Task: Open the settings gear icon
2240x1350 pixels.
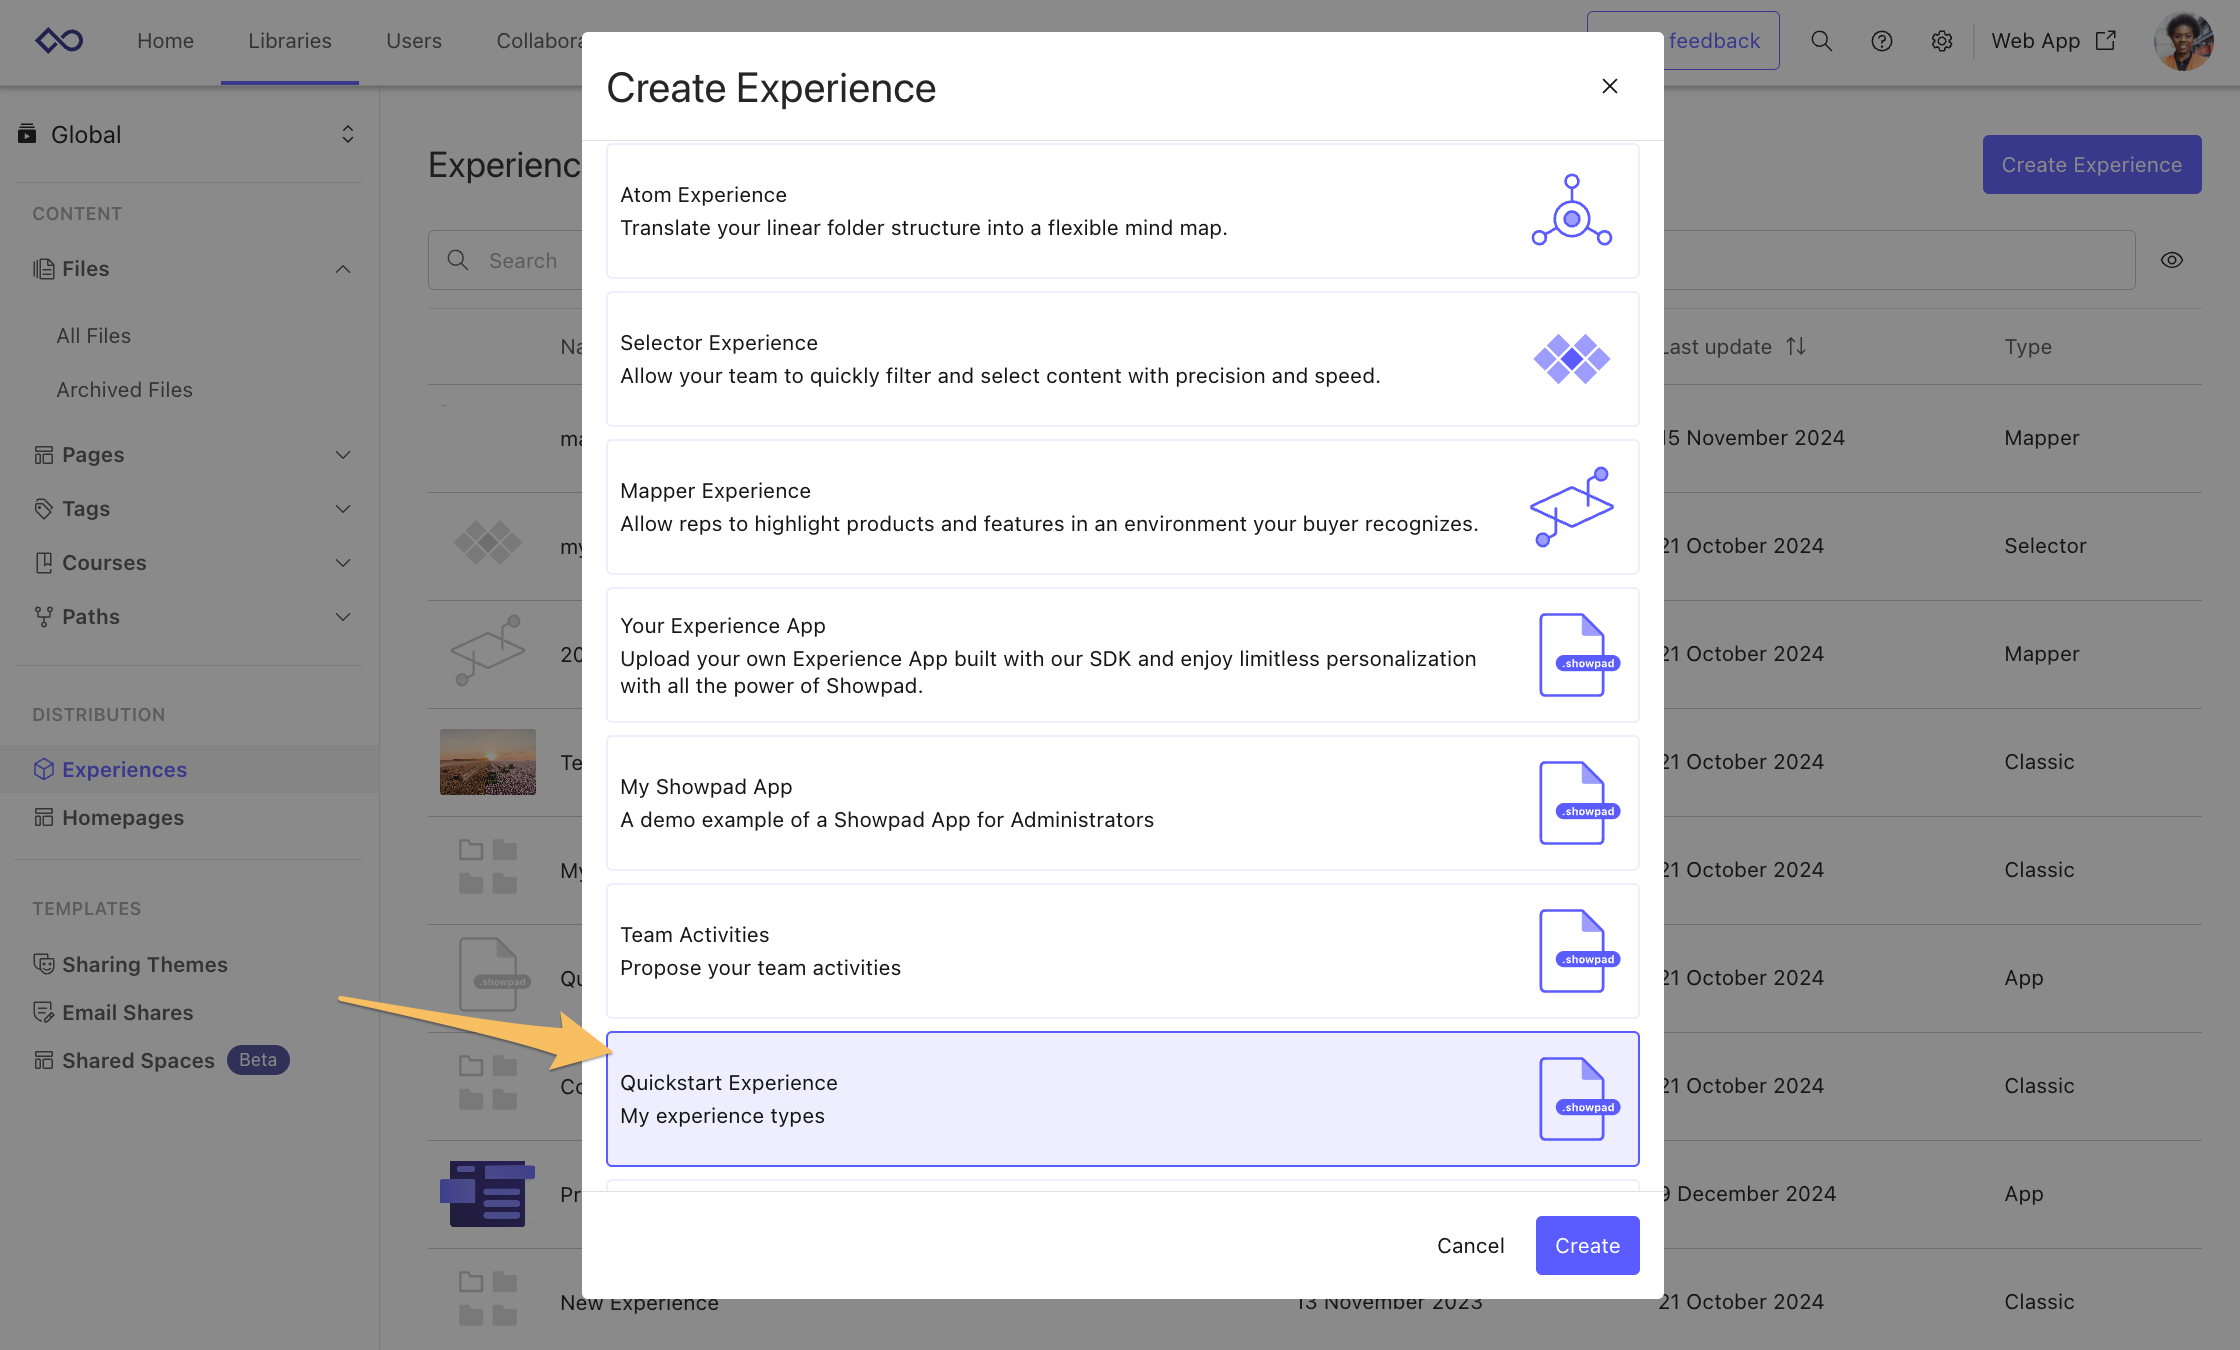Action: pos(1941,41)
